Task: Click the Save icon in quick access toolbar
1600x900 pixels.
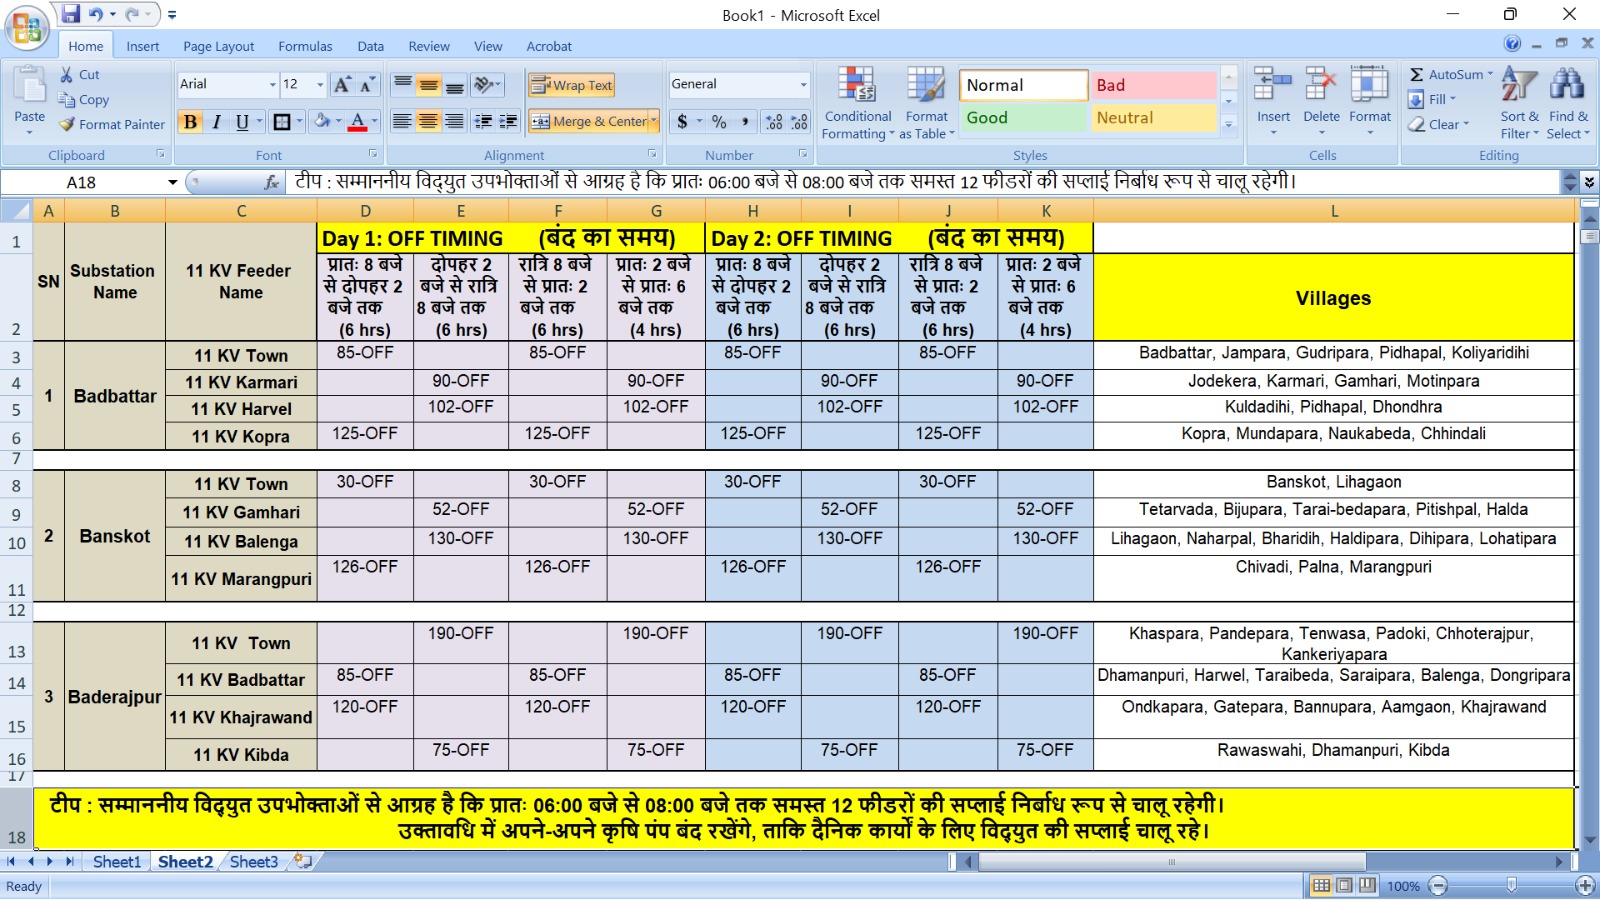Action: (70, 15)
